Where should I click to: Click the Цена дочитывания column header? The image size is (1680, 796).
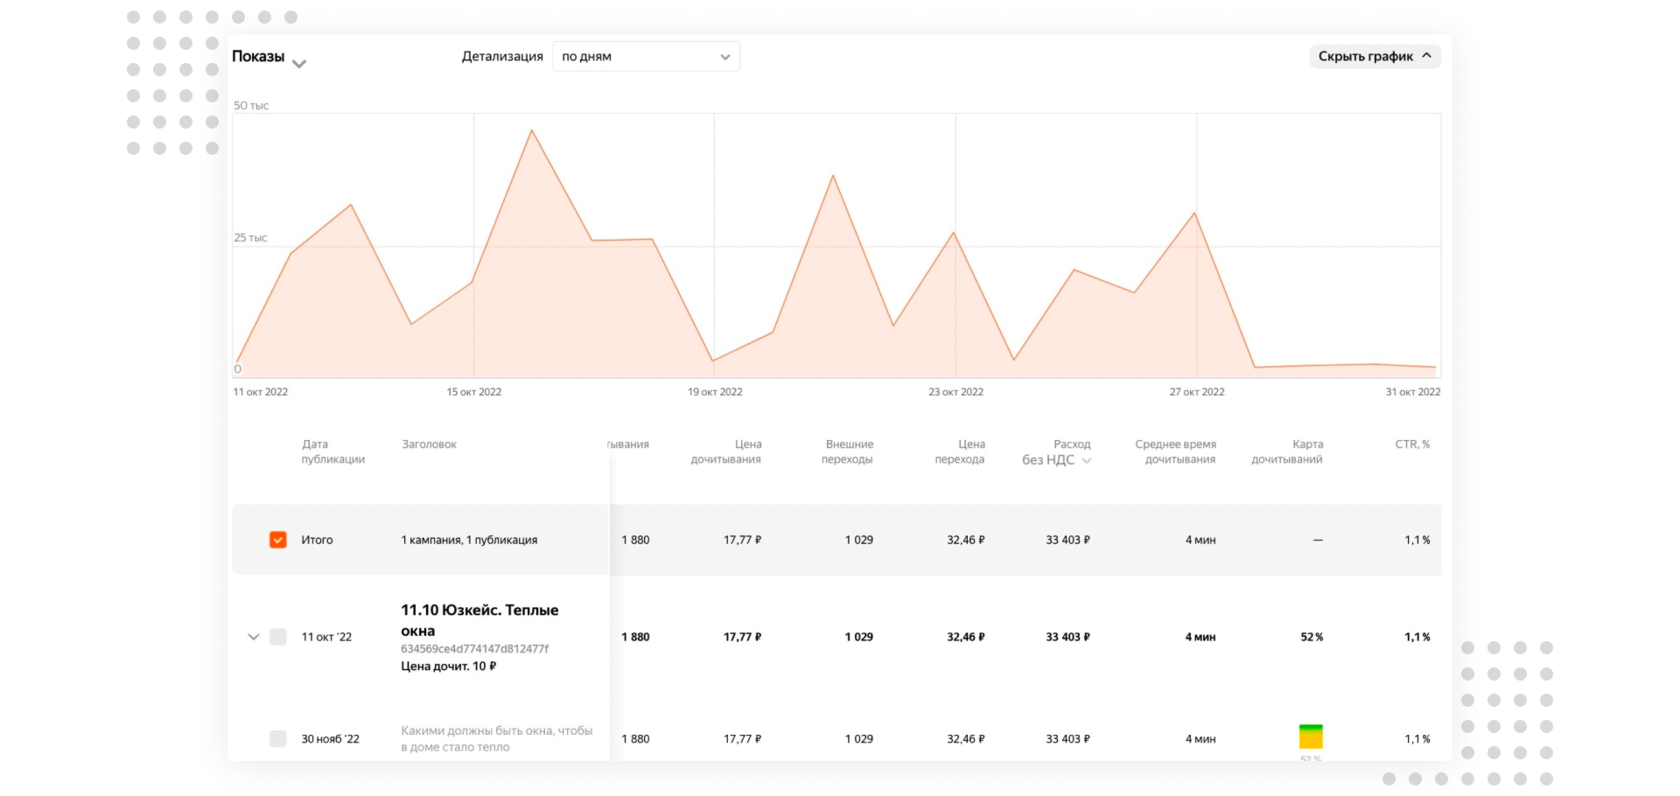pos(726,452)
